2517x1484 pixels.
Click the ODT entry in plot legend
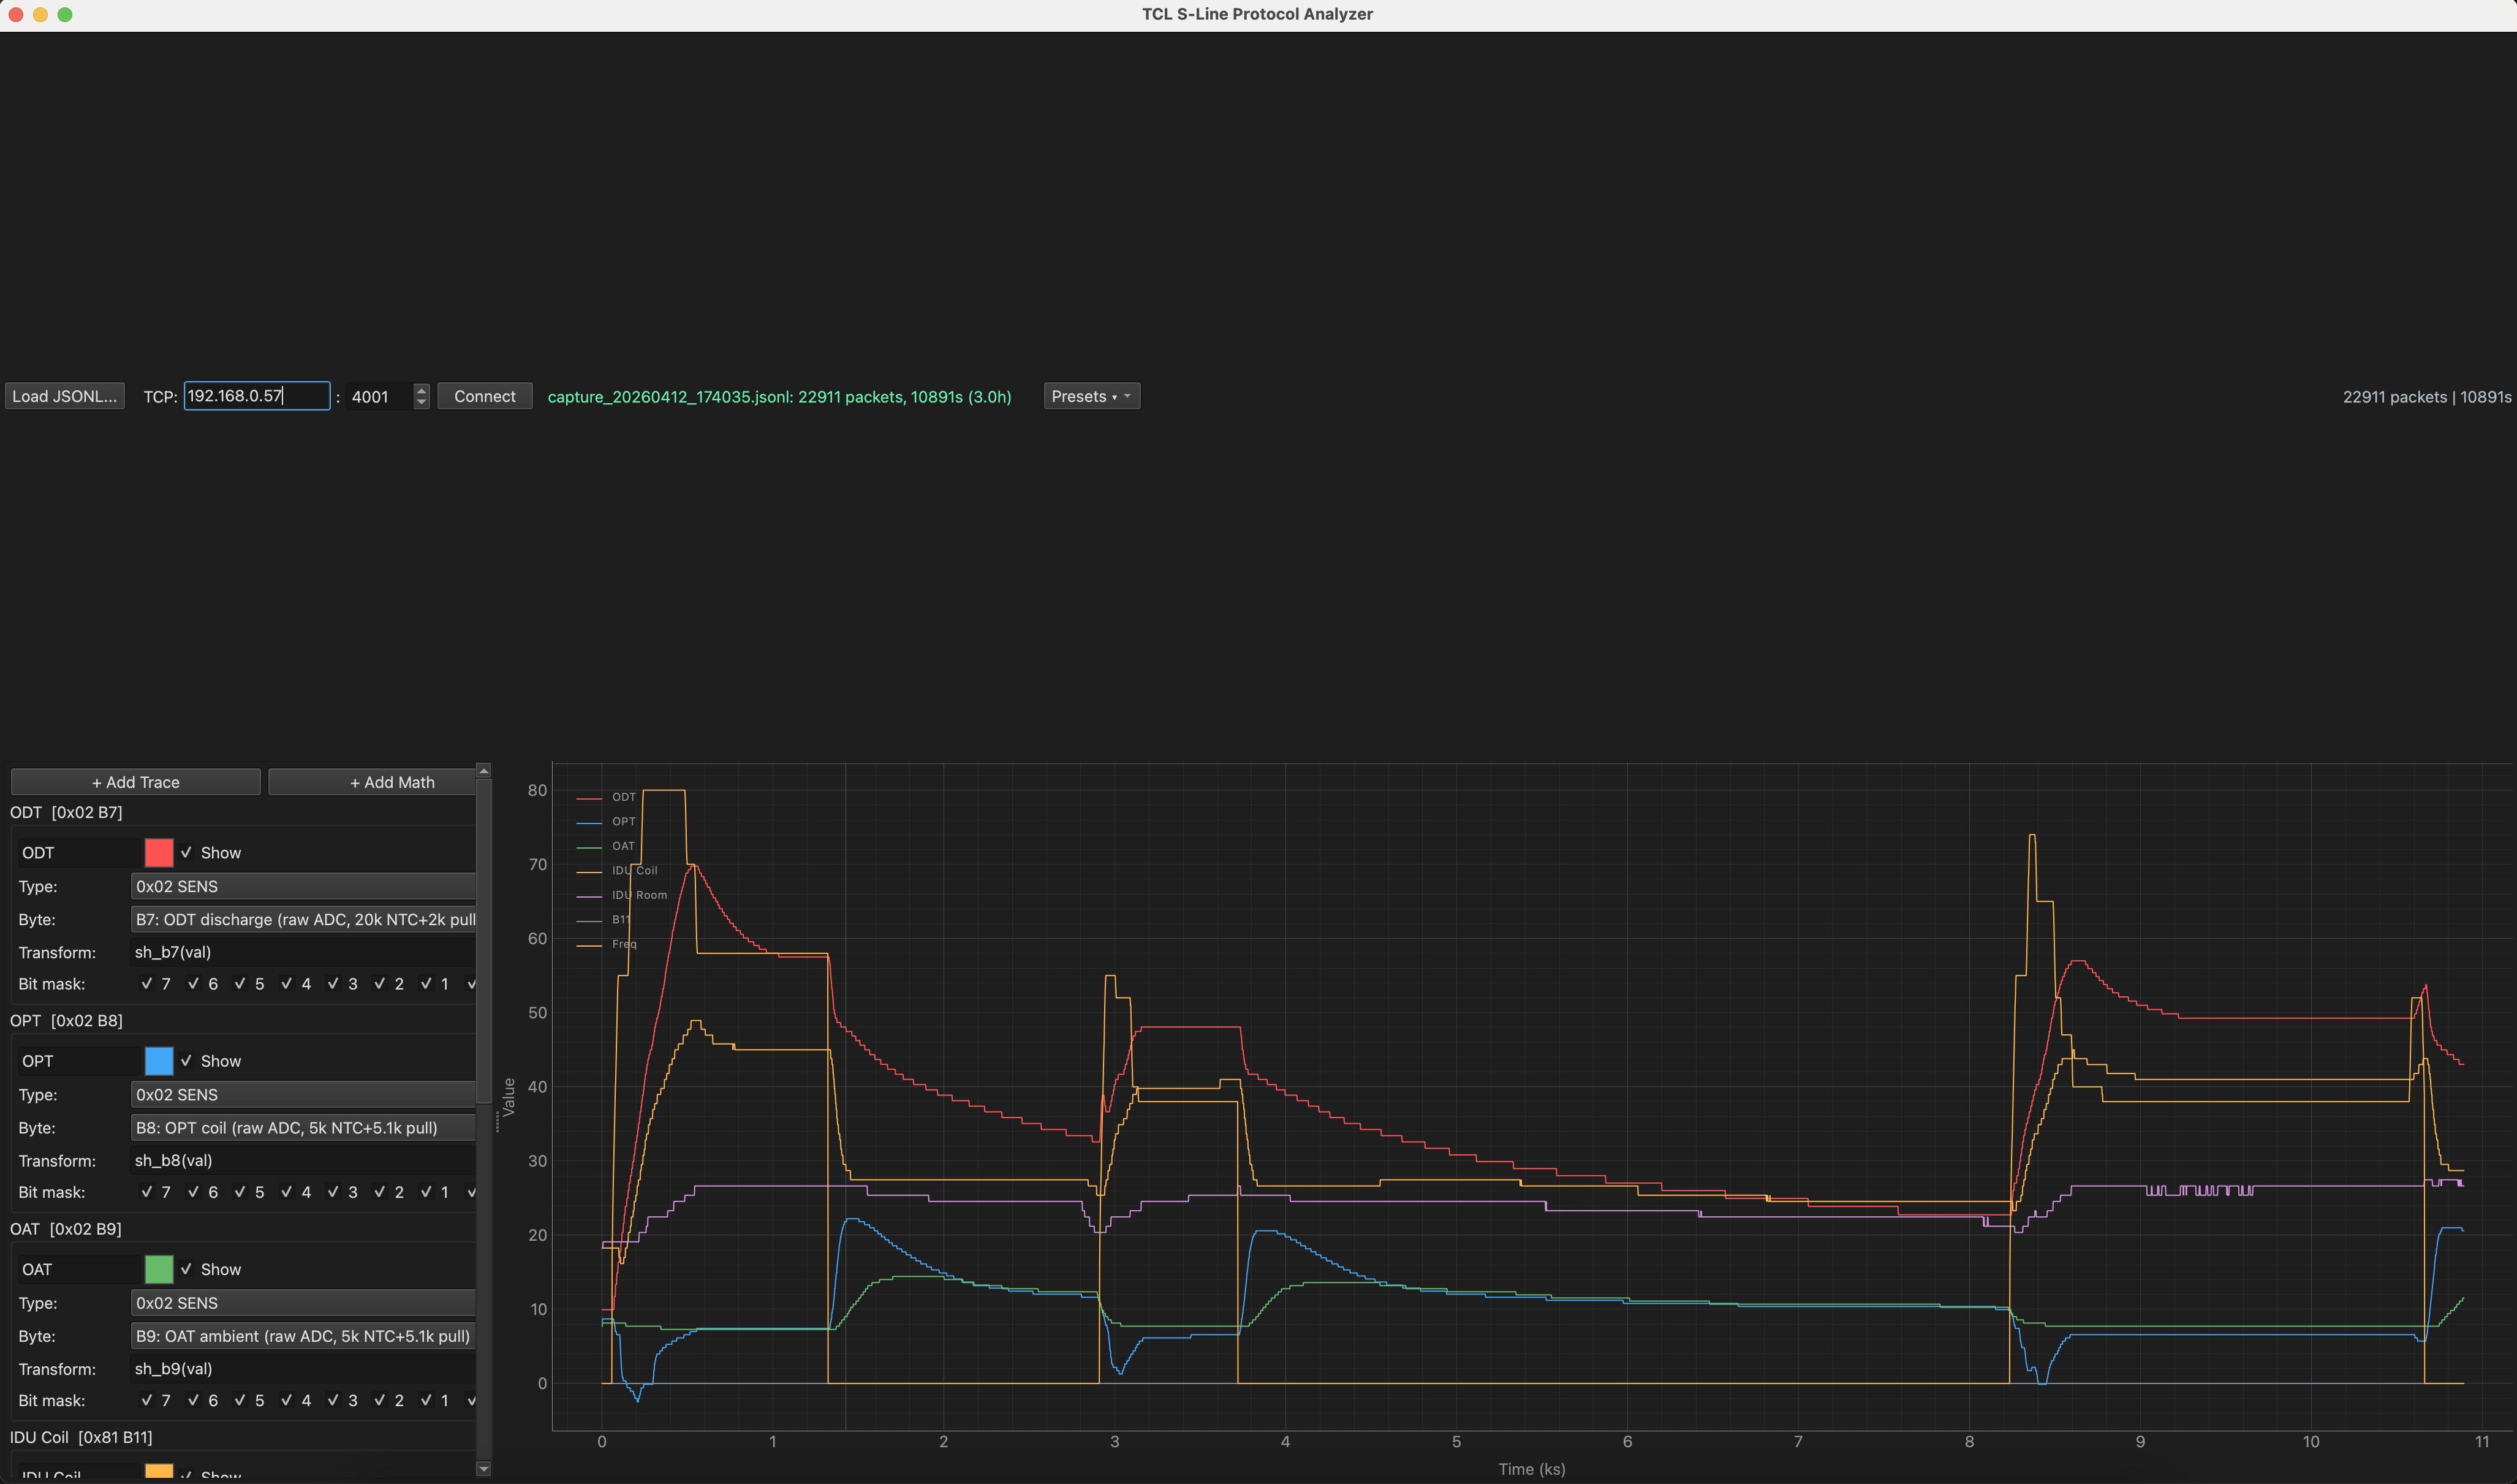[623, 797]
